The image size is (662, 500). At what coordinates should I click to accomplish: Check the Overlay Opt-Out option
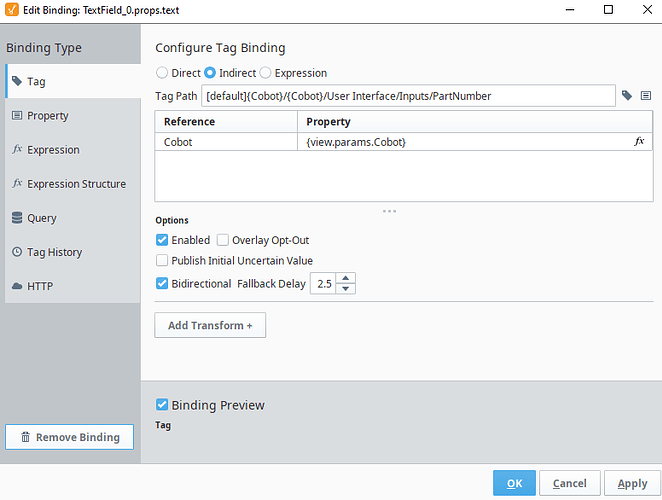pyautogui.click(x=223, y=240)
